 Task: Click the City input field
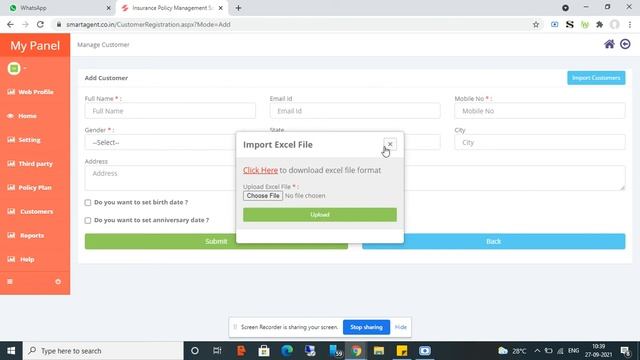540,142
